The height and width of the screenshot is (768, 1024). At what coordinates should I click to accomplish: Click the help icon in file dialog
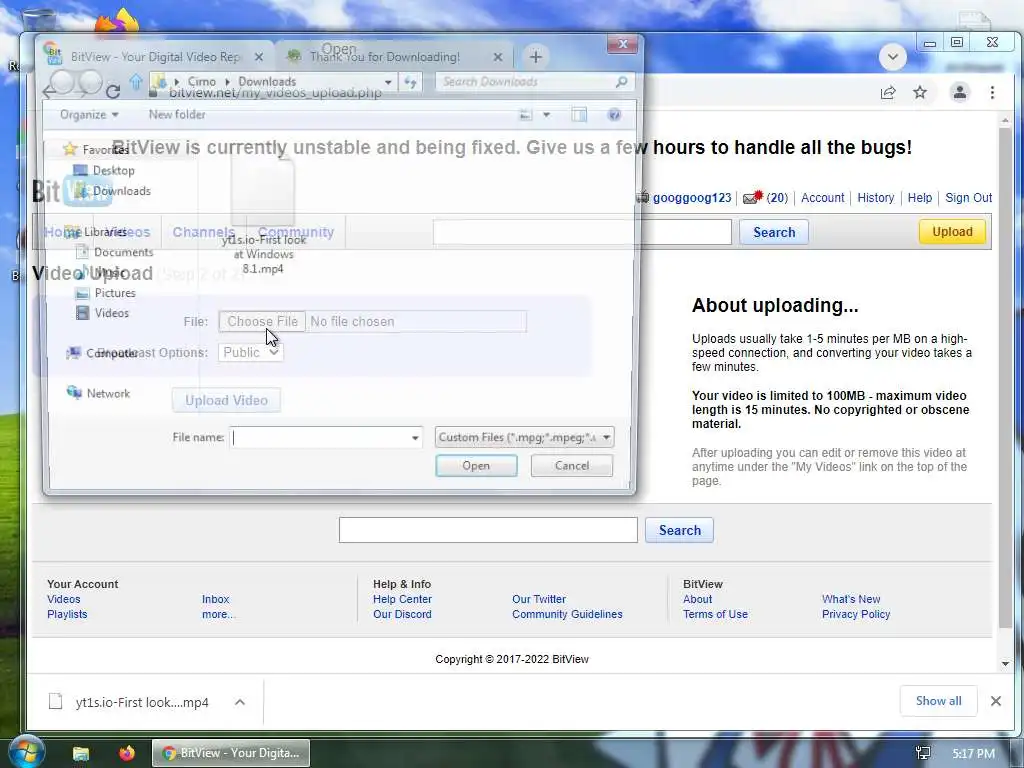coord(614,115)
